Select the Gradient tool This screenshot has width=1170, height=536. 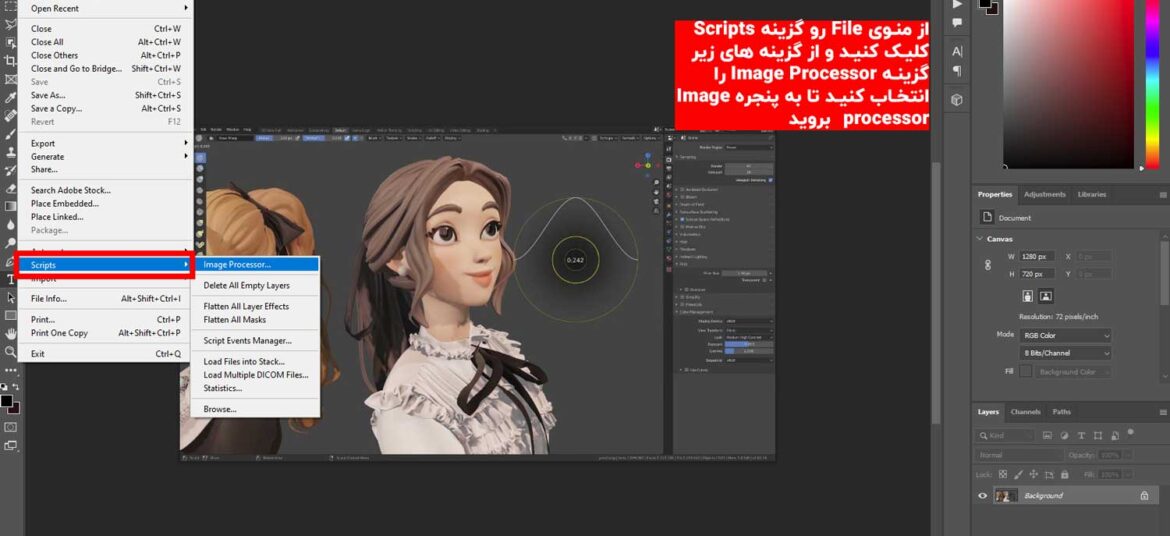(x=10, y=206)
